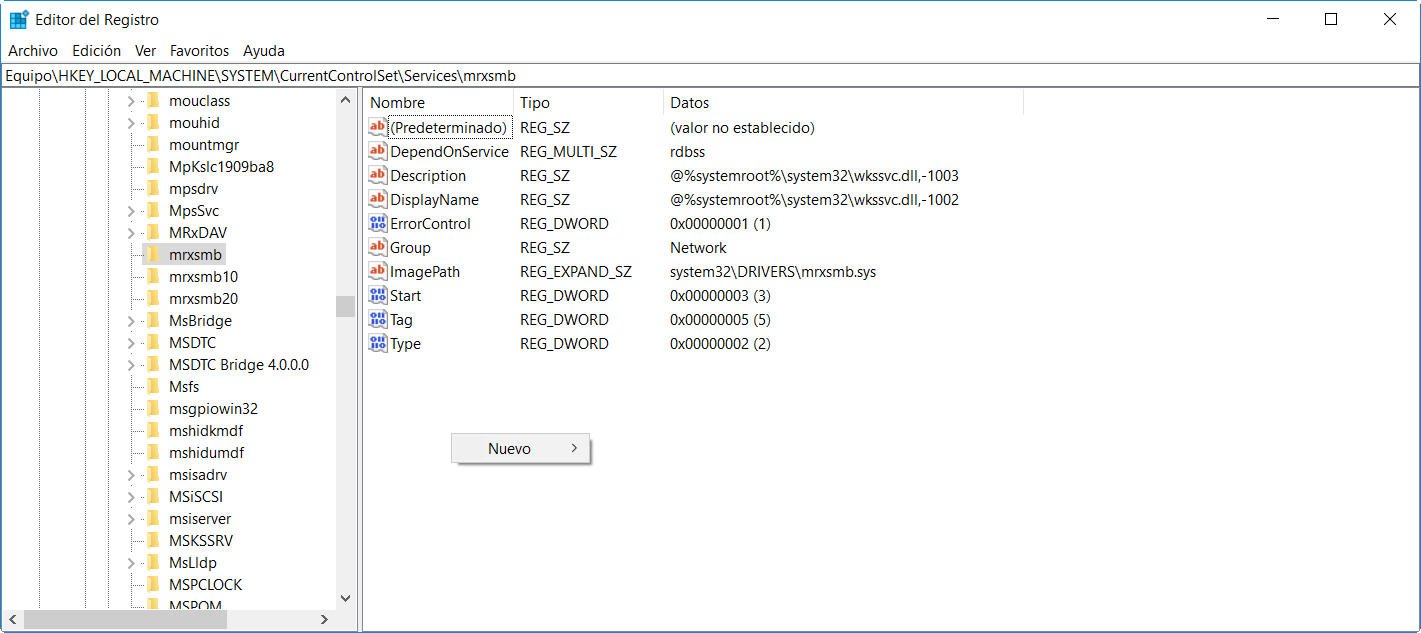1421x633 pixels.
Task: Sort by the Tipo column header
Action: click(x=589, y=103)
